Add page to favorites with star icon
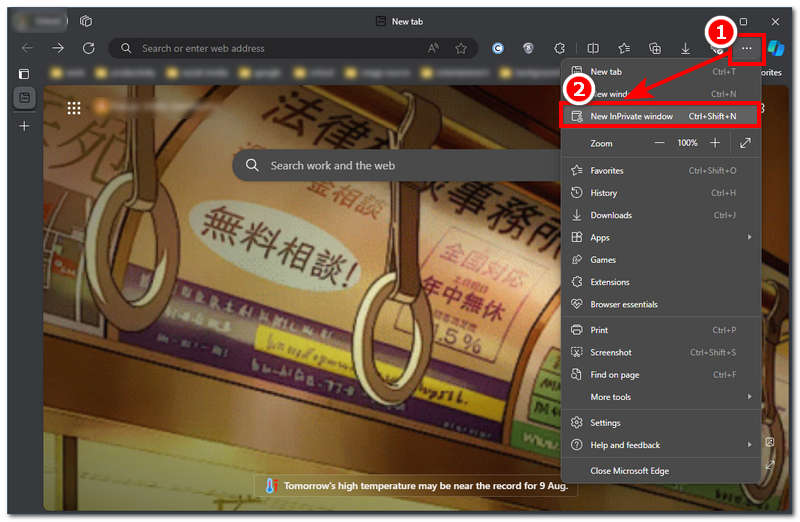 (x=461, y=48)
